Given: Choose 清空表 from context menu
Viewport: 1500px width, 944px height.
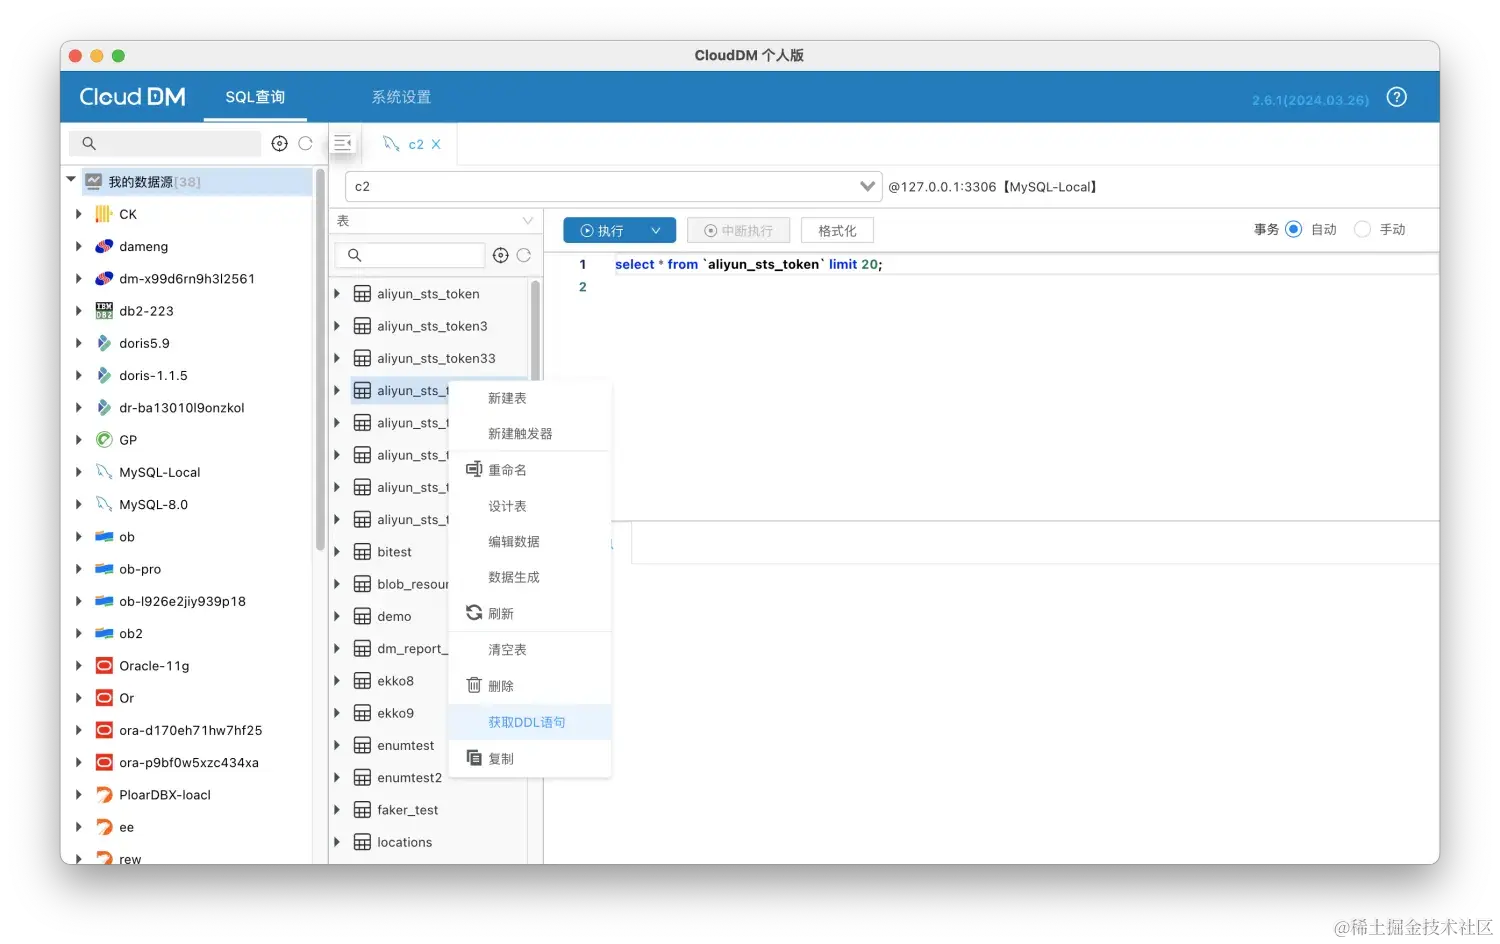Looking at the screenshot, I should coord(530,650).
